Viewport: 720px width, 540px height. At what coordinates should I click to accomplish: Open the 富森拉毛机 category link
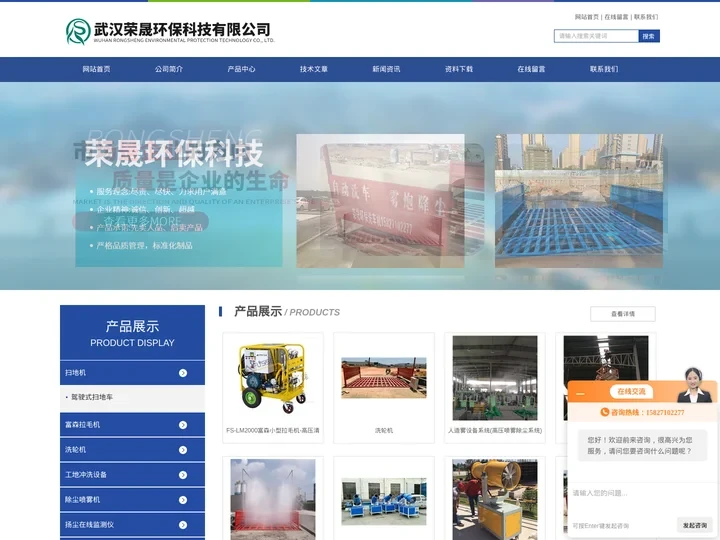(83, 425)
